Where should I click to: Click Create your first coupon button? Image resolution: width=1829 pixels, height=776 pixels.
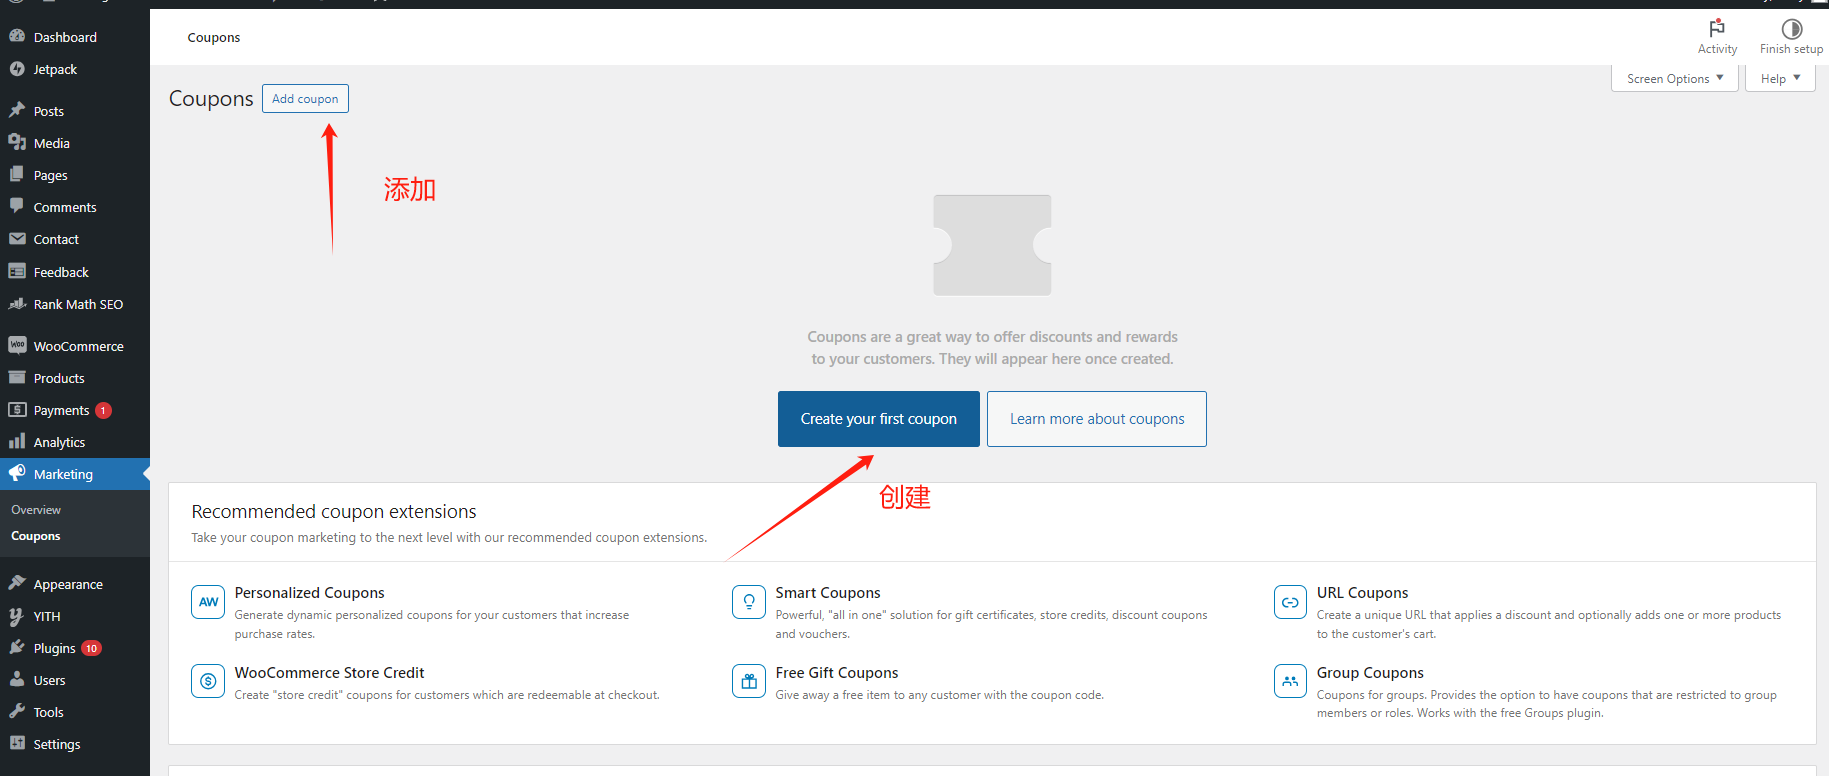coord(879,419)
